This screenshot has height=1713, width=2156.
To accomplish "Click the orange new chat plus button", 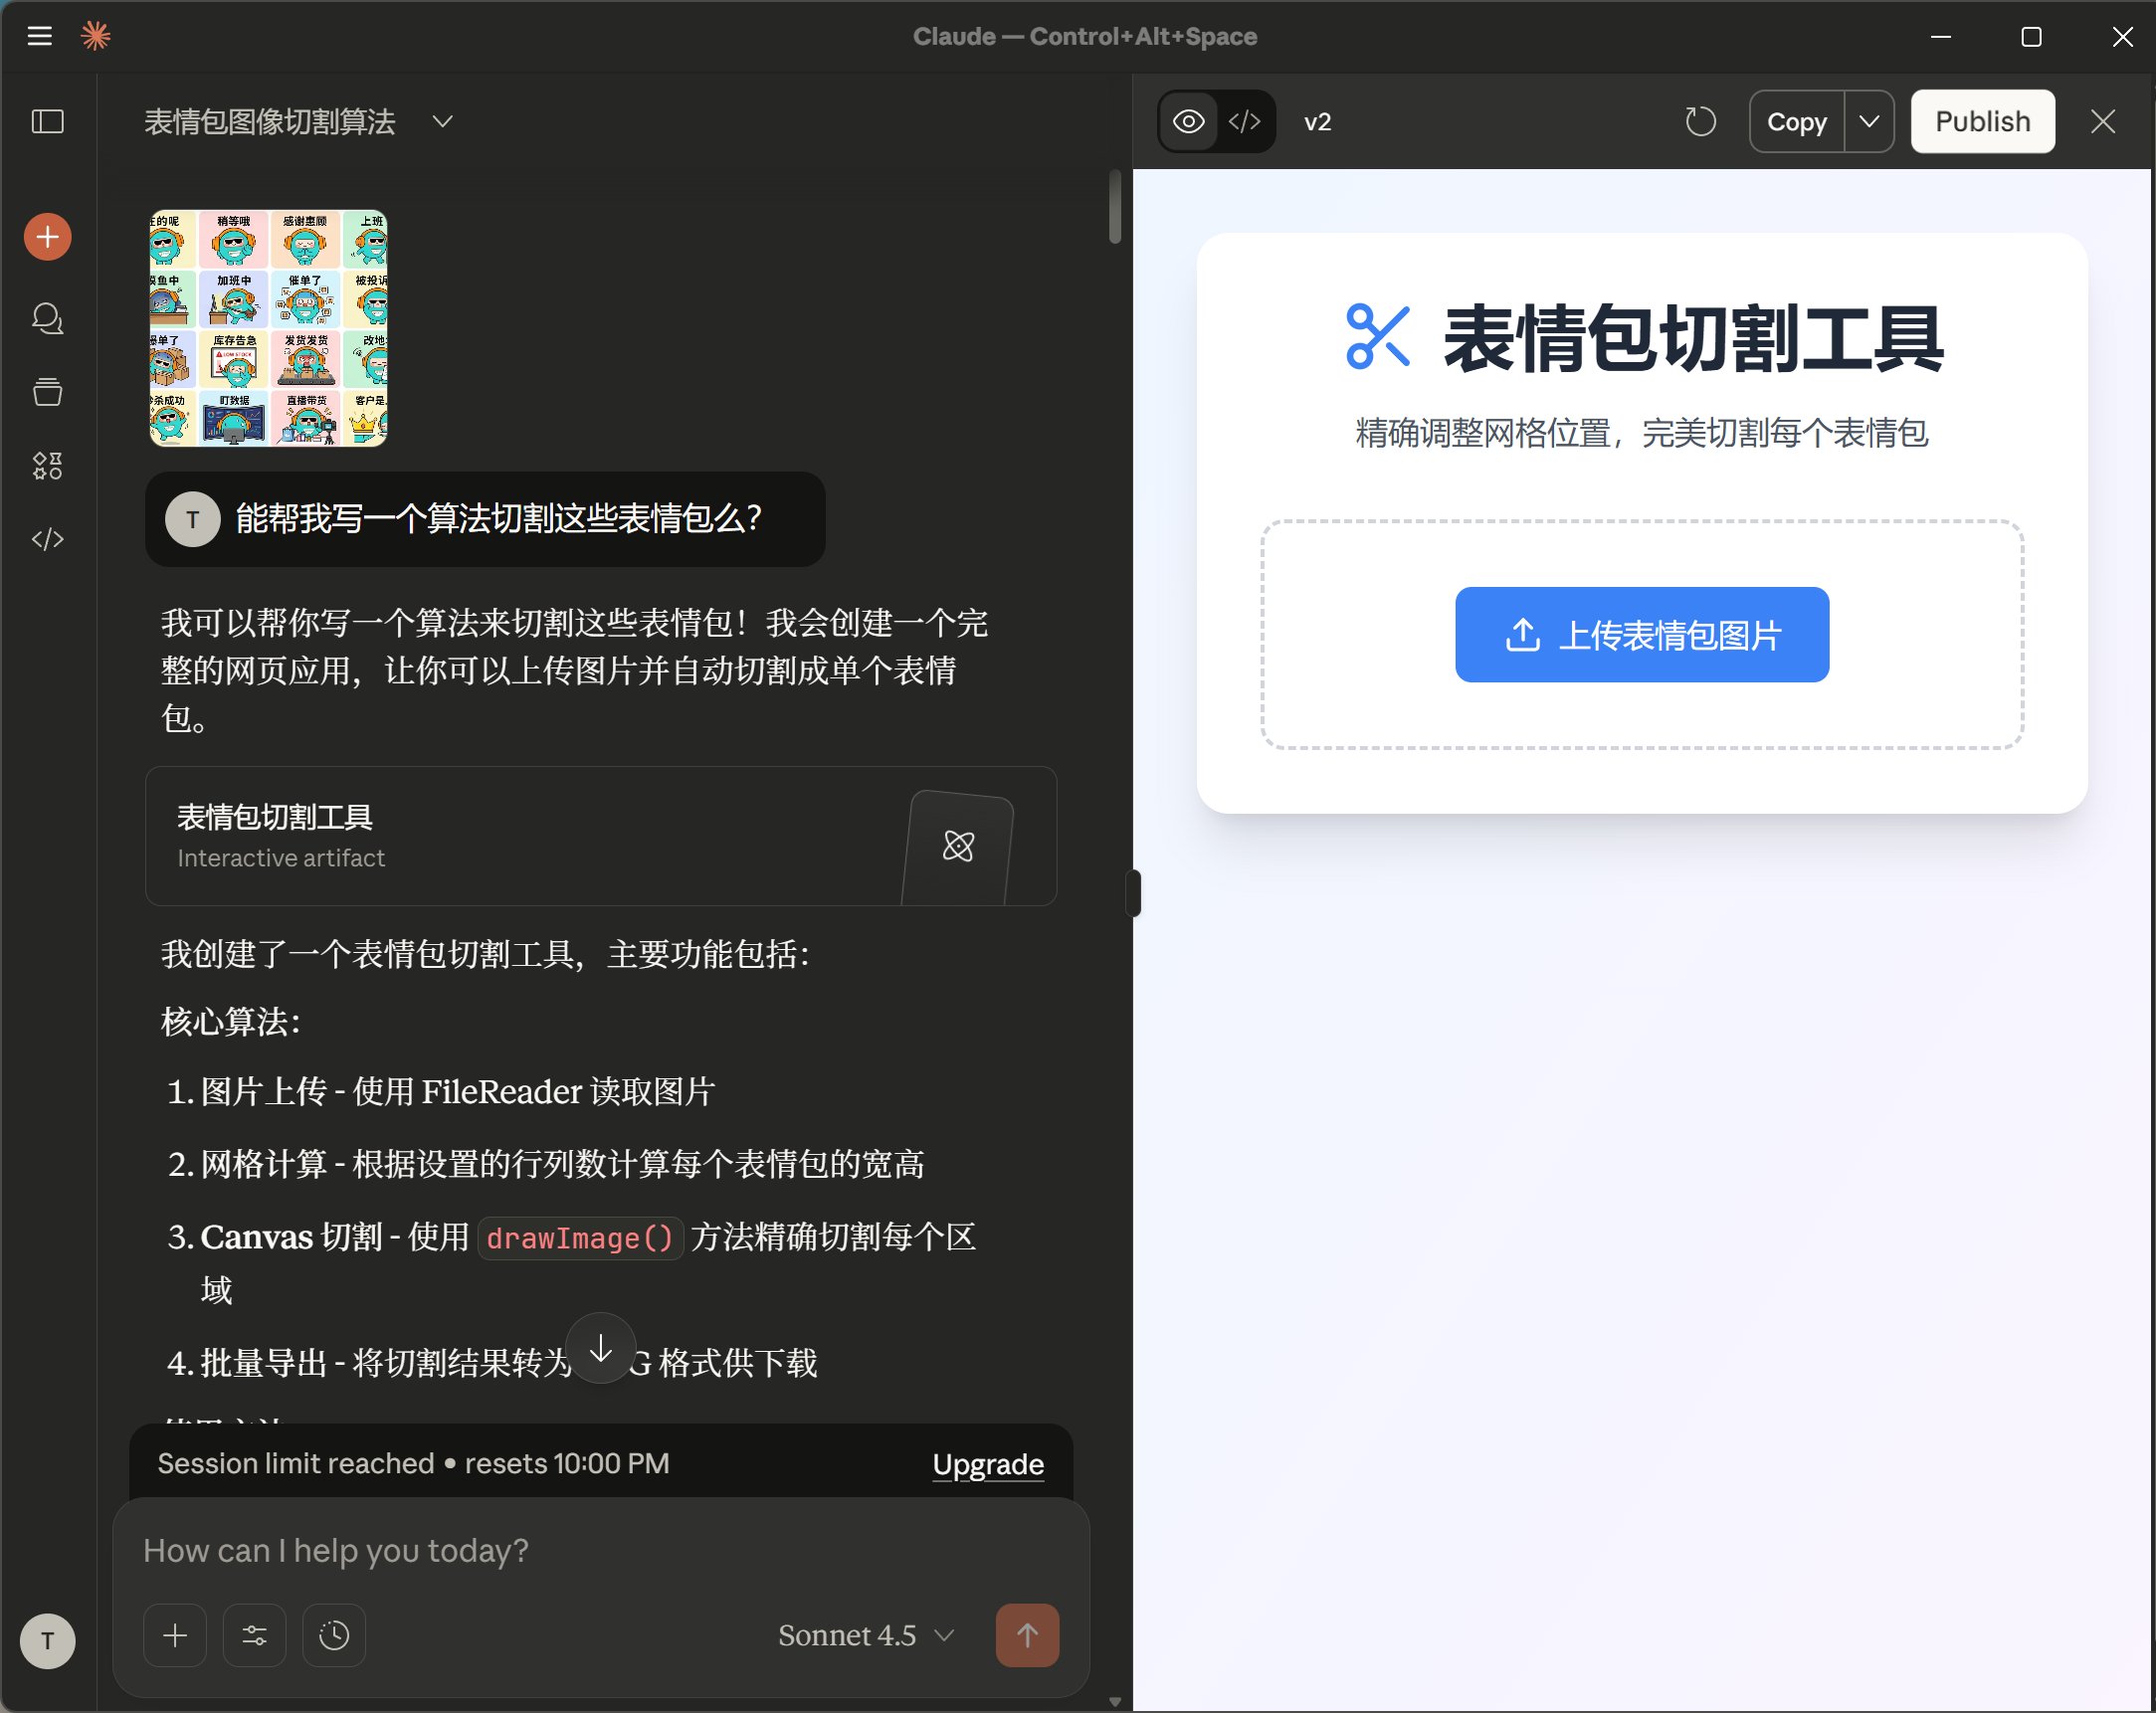I will click(x=47, y=237).
